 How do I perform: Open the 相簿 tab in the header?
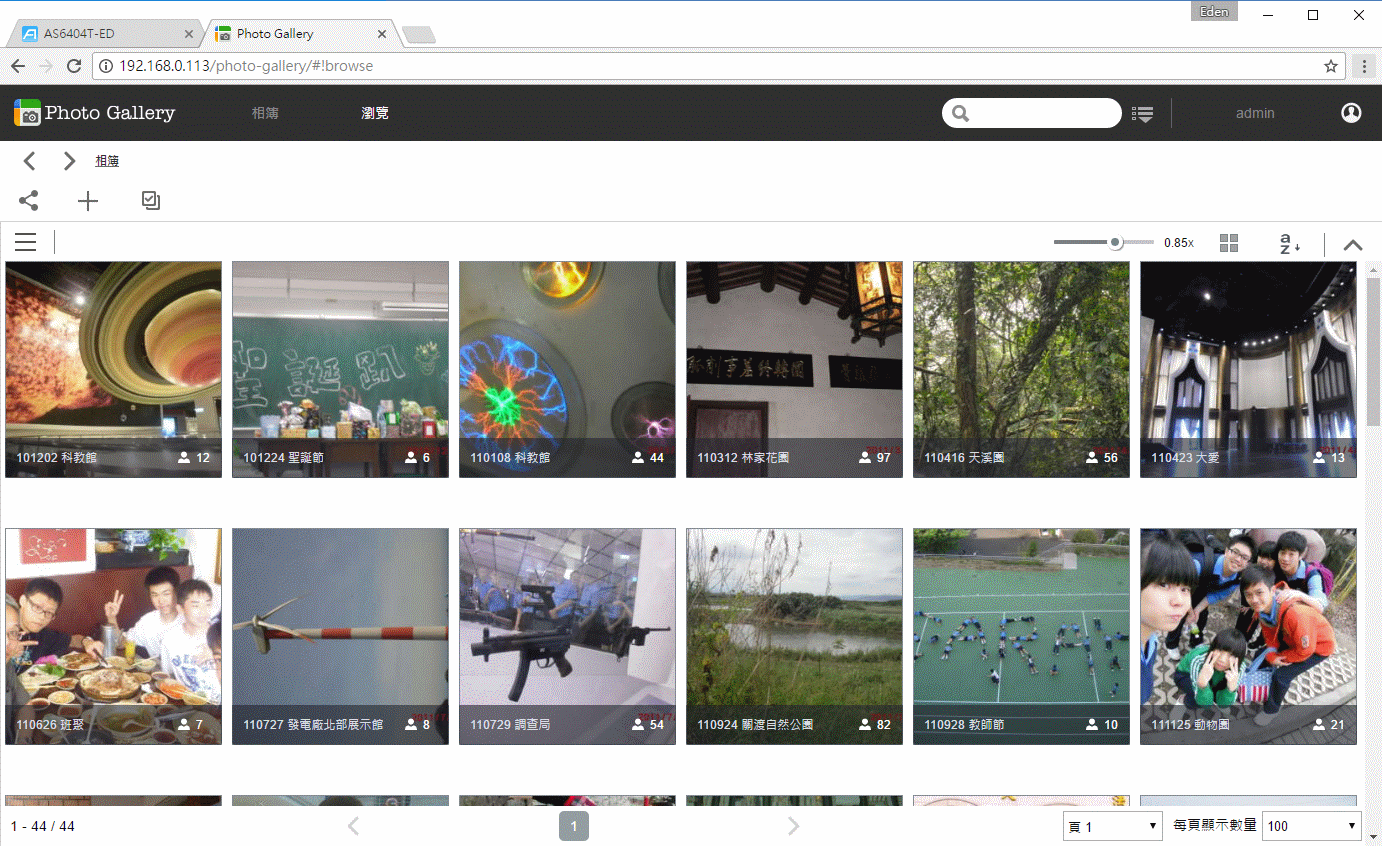[265, 113]
